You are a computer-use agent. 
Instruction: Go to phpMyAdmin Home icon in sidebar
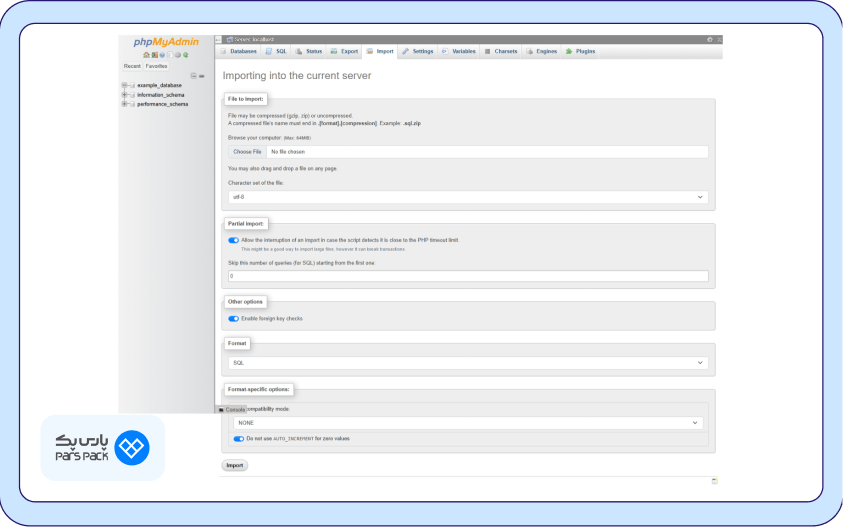coord(146,55)
